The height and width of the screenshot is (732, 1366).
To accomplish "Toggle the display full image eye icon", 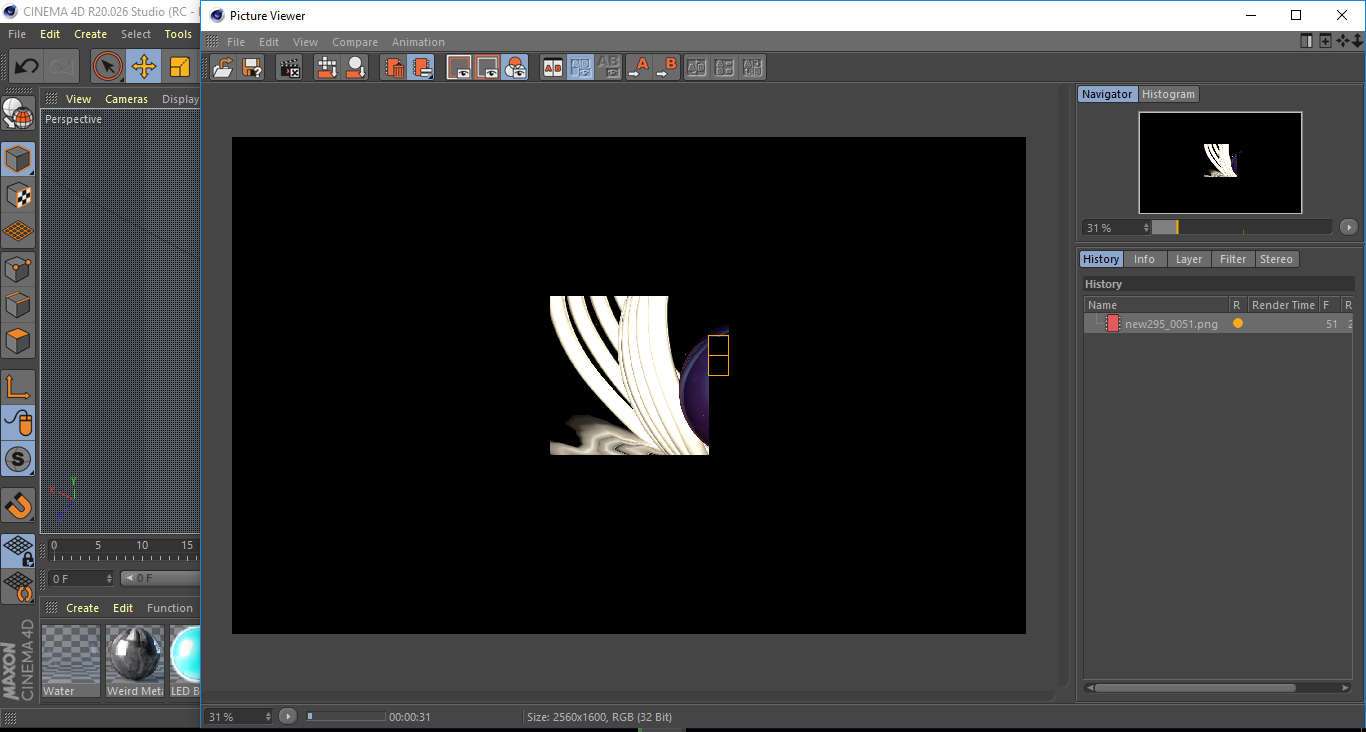I will (x=459, y=67).
